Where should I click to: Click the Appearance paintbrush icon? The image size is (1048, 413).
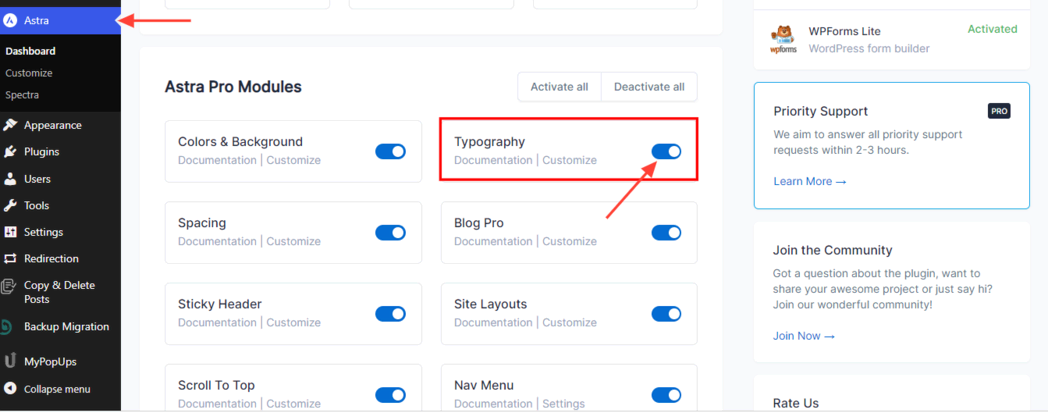pyautogui.click(x=10, y=125)
